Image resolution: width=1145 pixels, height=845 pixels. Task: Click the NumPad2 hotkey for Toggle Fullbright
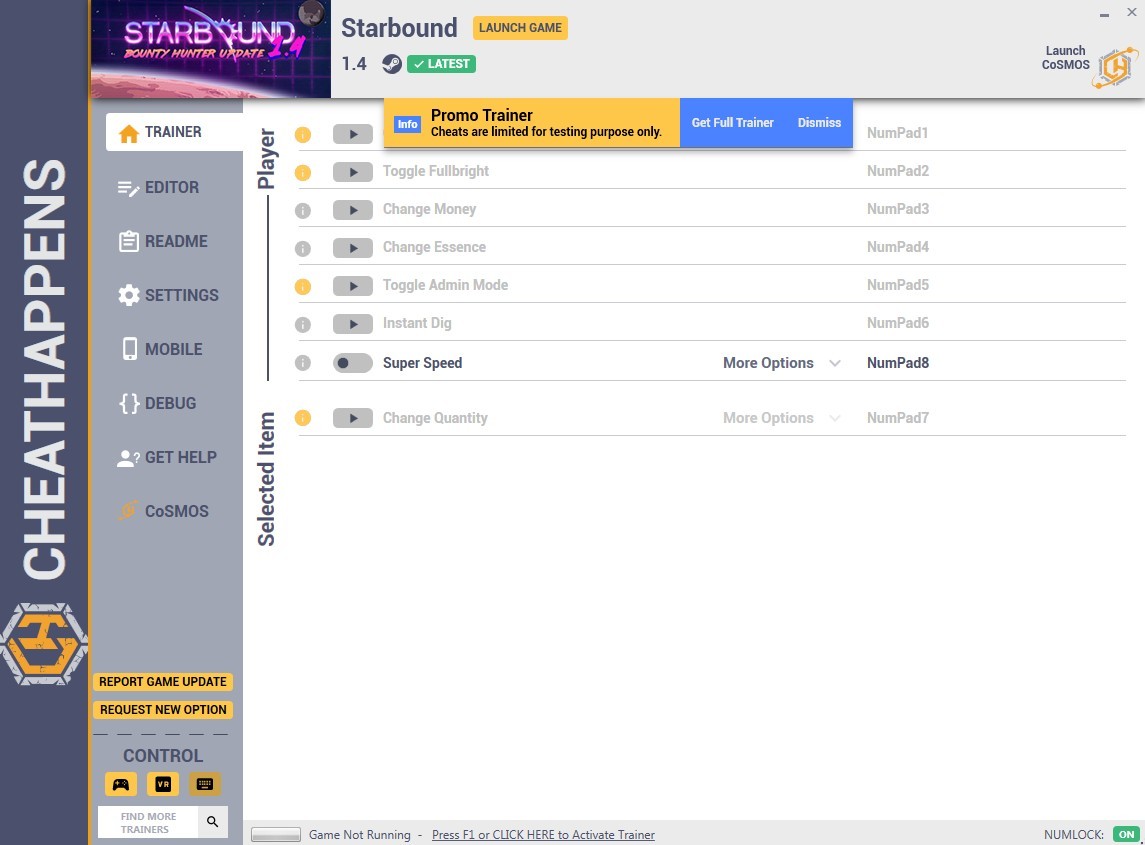(897, 171)
